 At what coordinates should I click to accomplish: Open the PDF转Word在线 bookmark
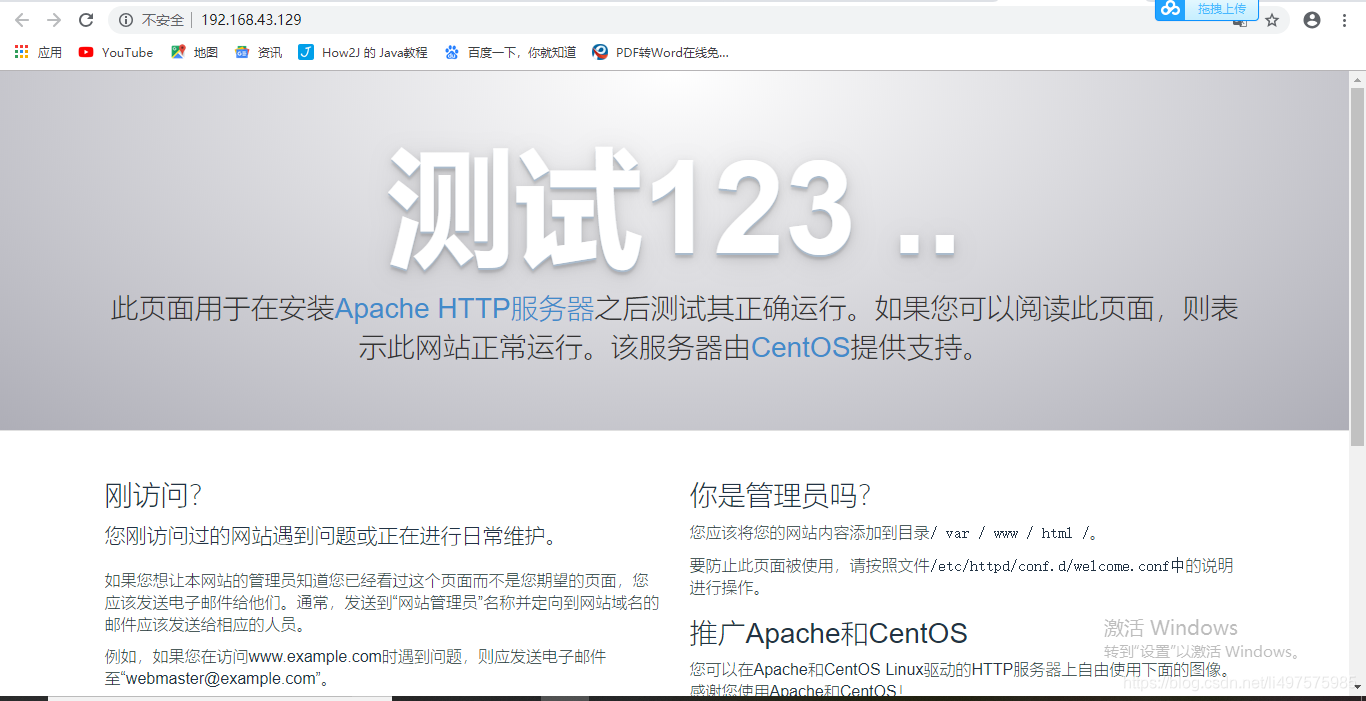tap(660, 52)
